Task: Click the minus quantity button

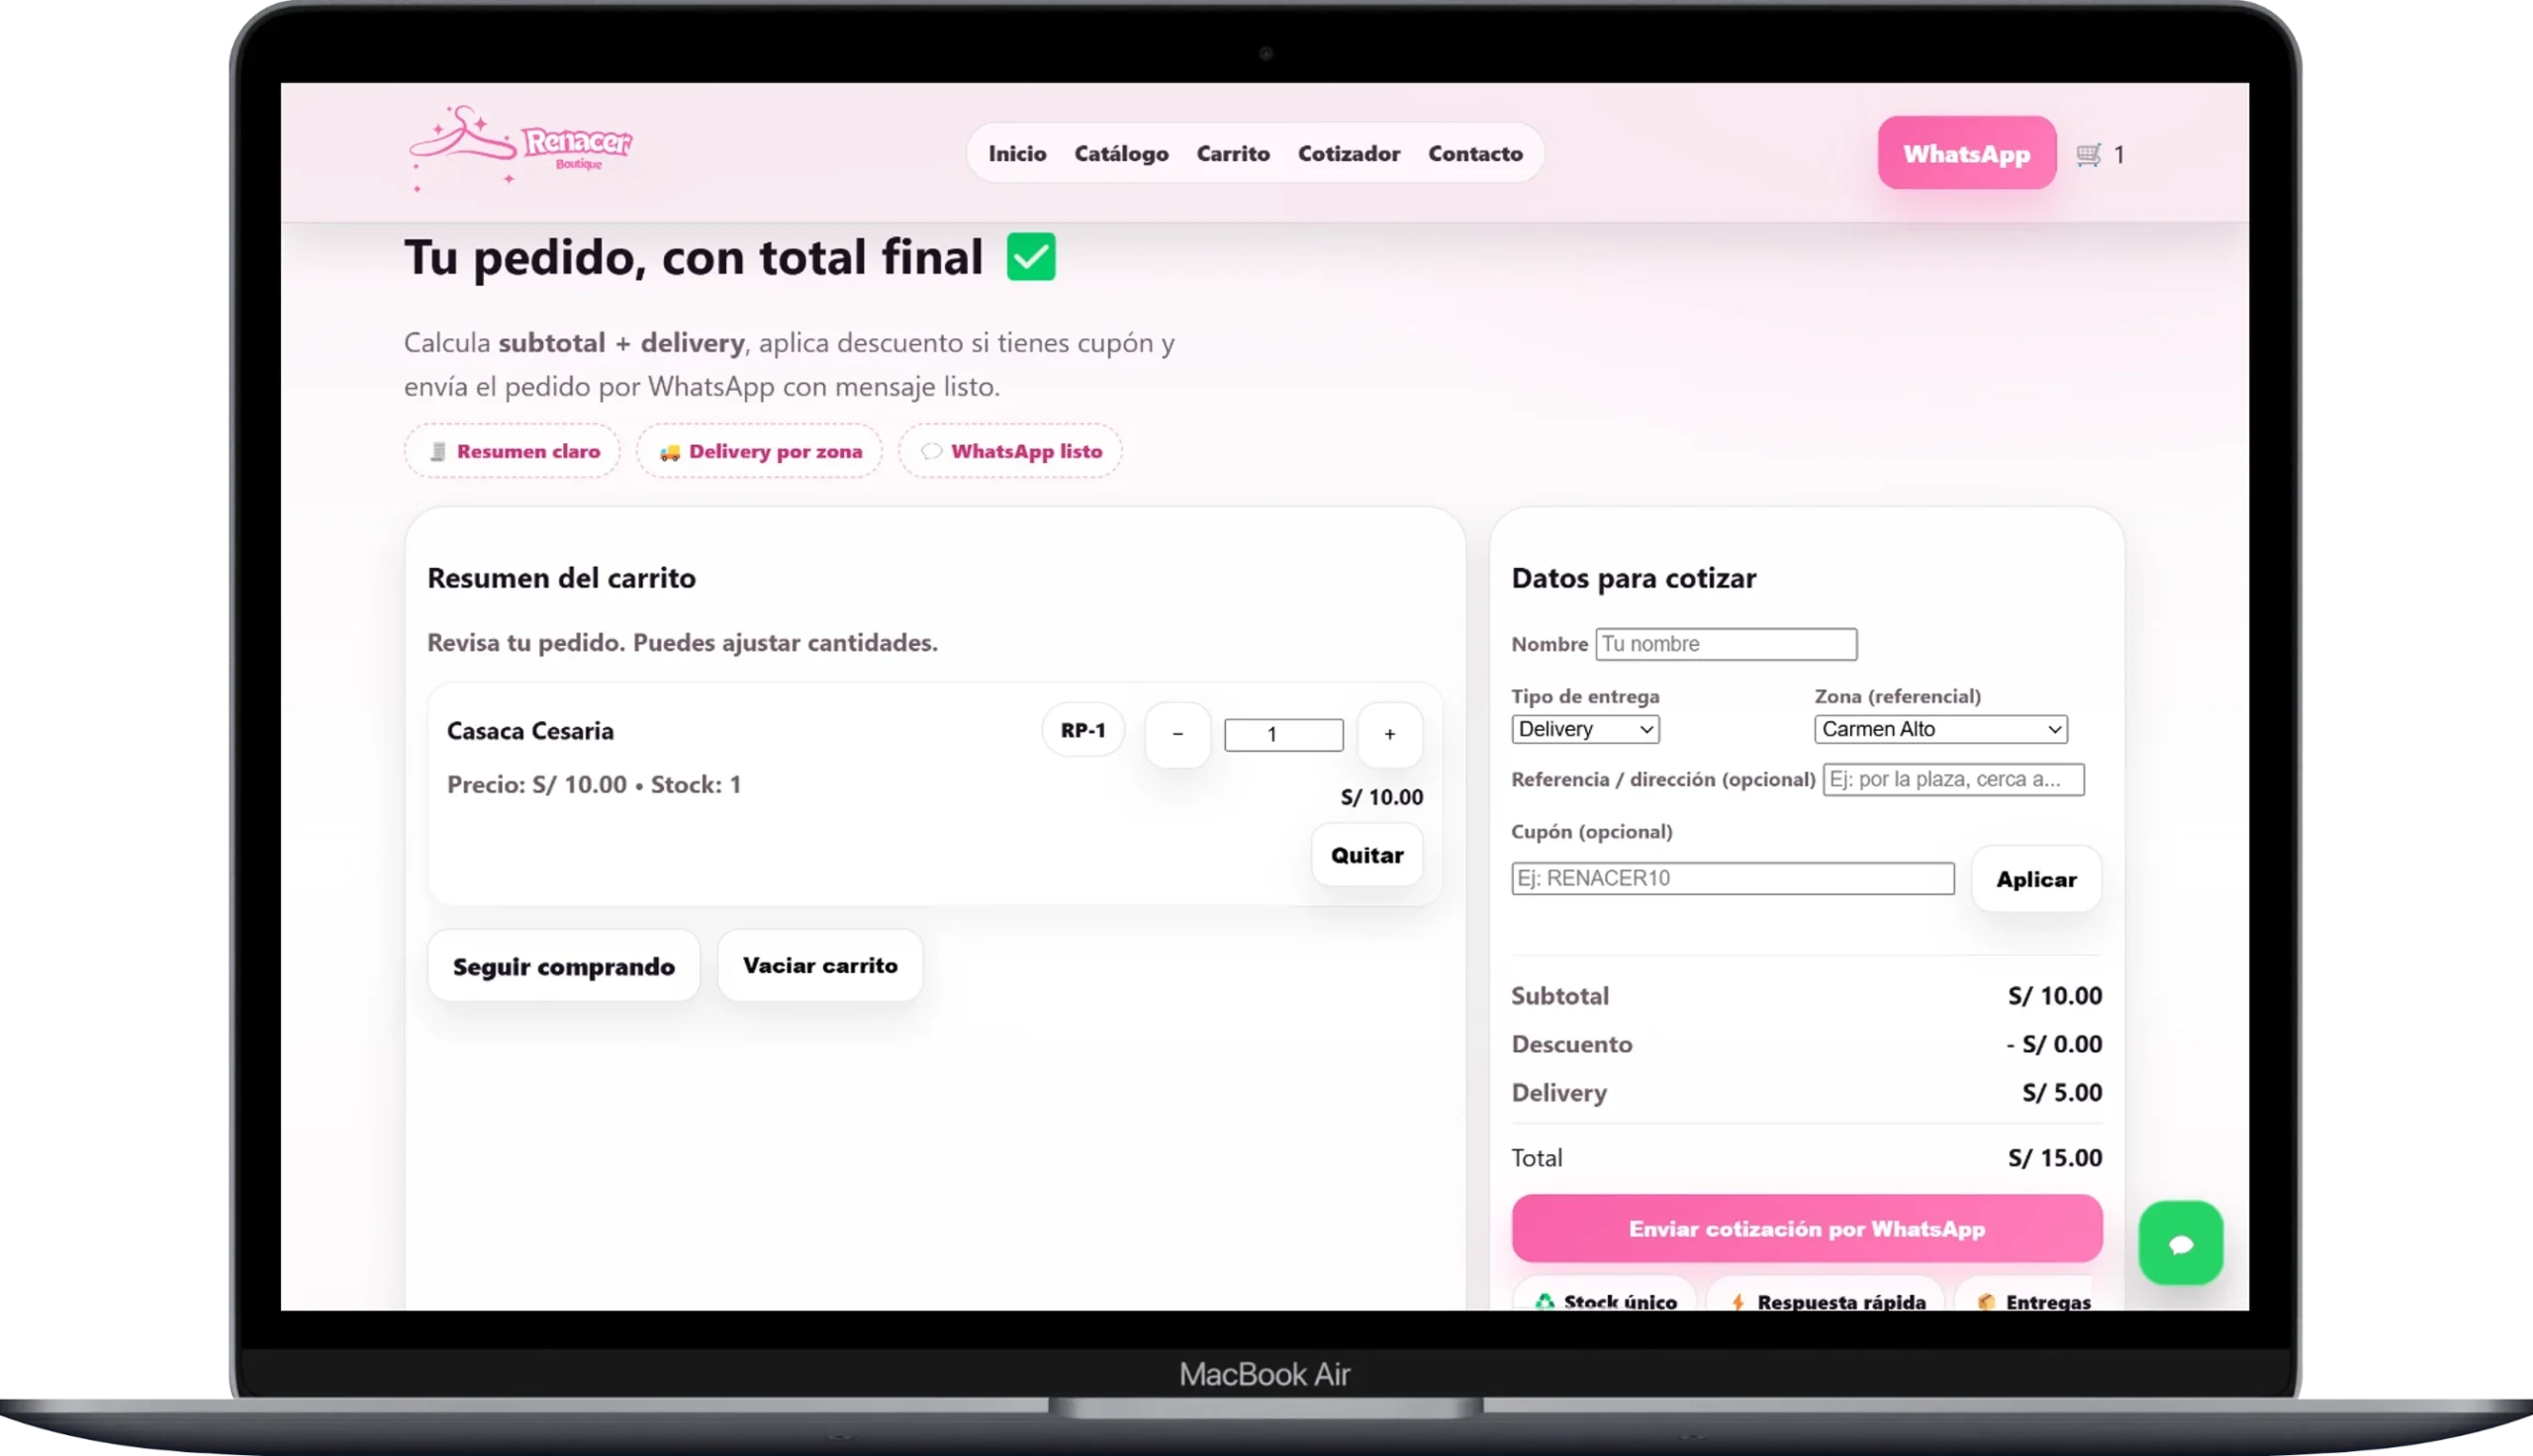Action: 1177,734
